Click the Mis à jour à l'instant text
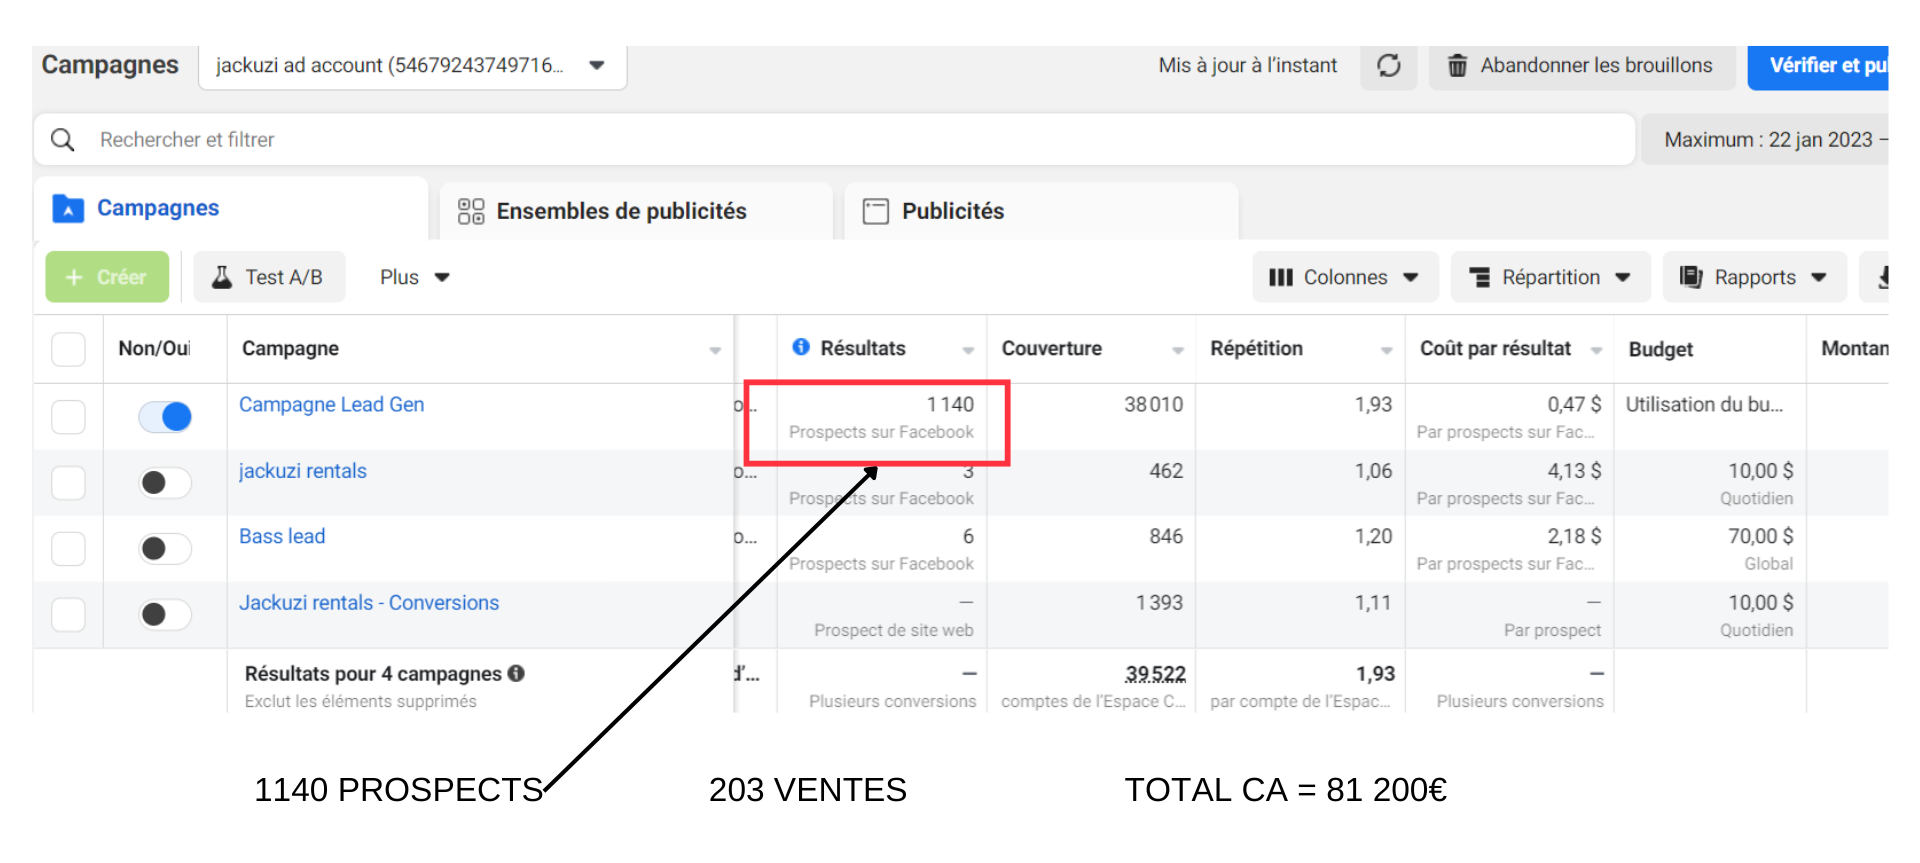This screenshot has width=1920, height=863. 1247,66
